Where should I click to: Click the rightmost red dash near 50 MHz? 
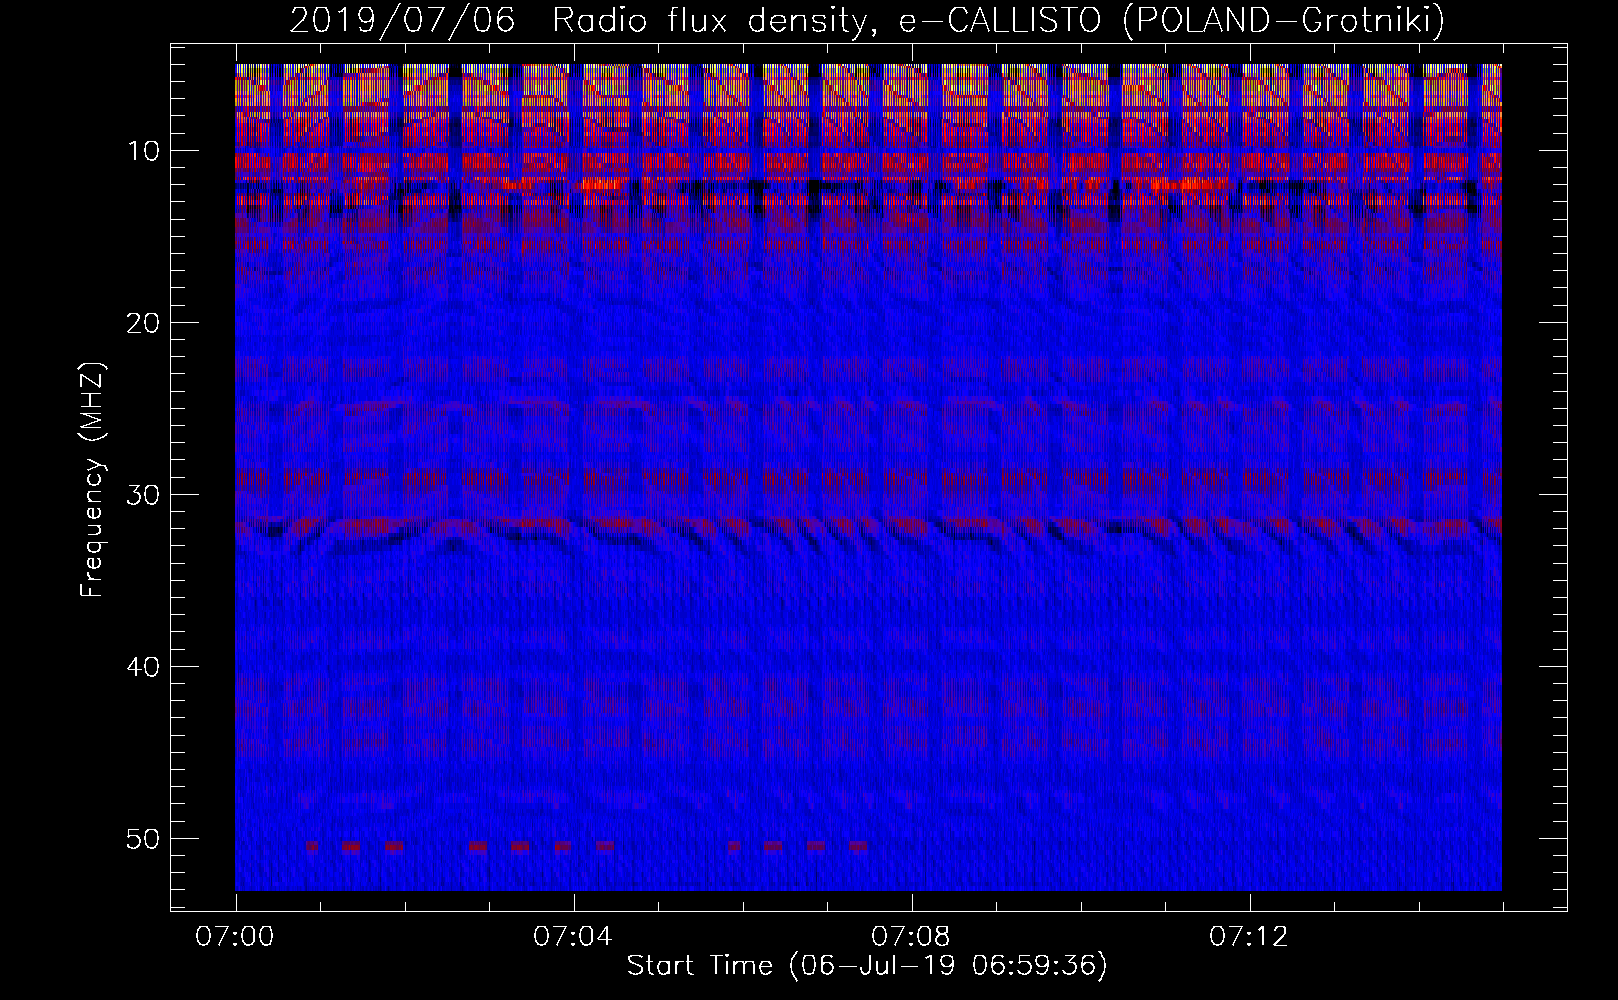[x=859, y=846]
